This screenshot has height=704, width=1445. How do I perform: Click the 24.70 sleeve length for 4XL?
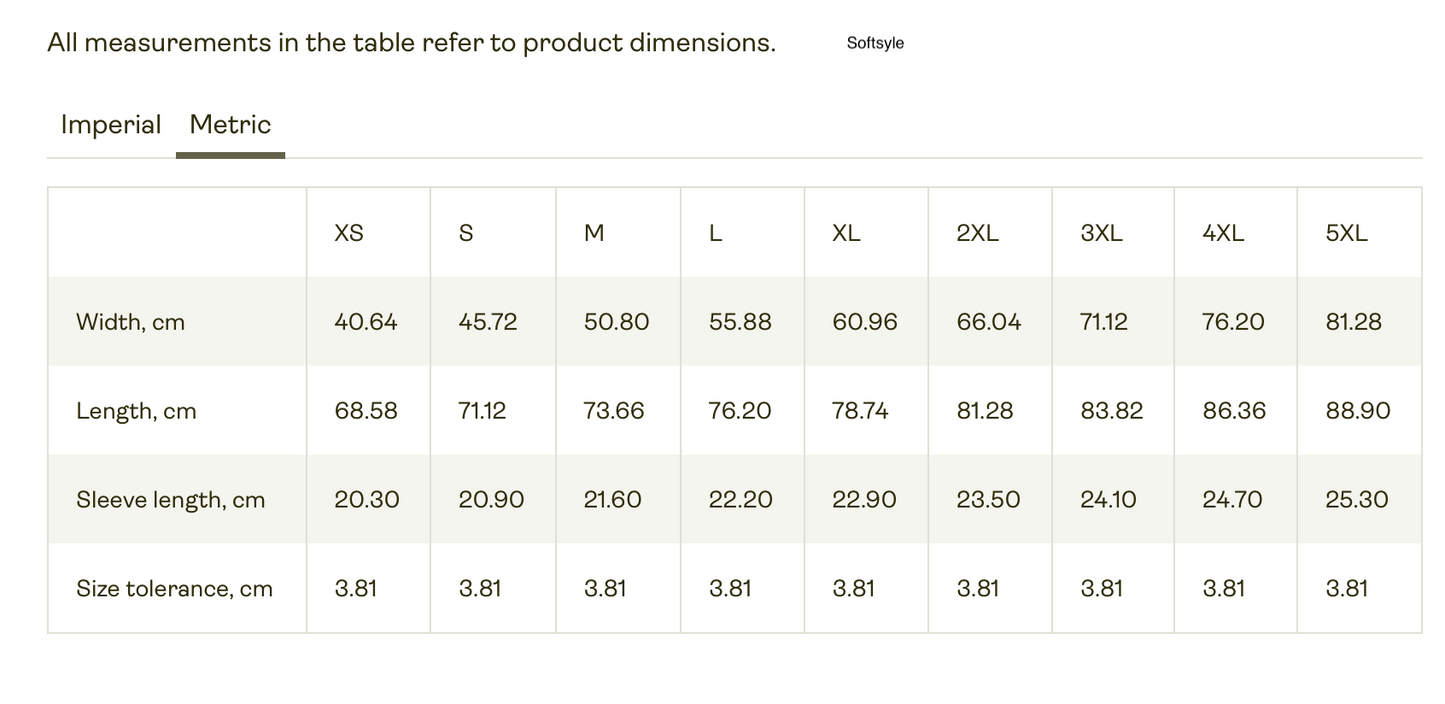click(x=1232, y=500)
